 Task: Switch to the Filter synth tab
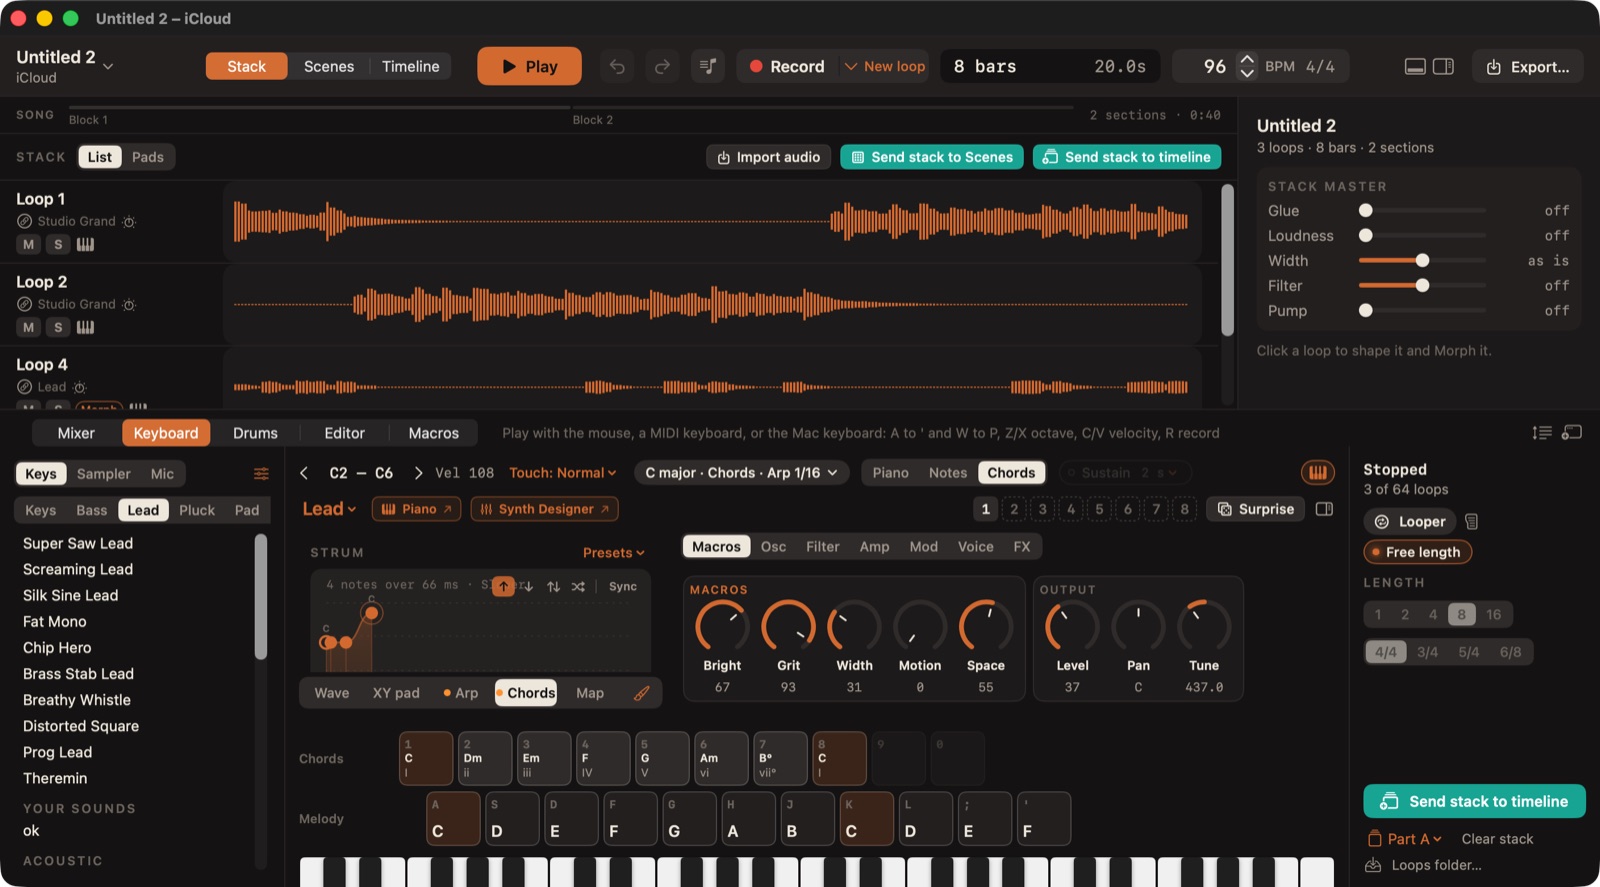pyautogui.click(x=822, y=546)
